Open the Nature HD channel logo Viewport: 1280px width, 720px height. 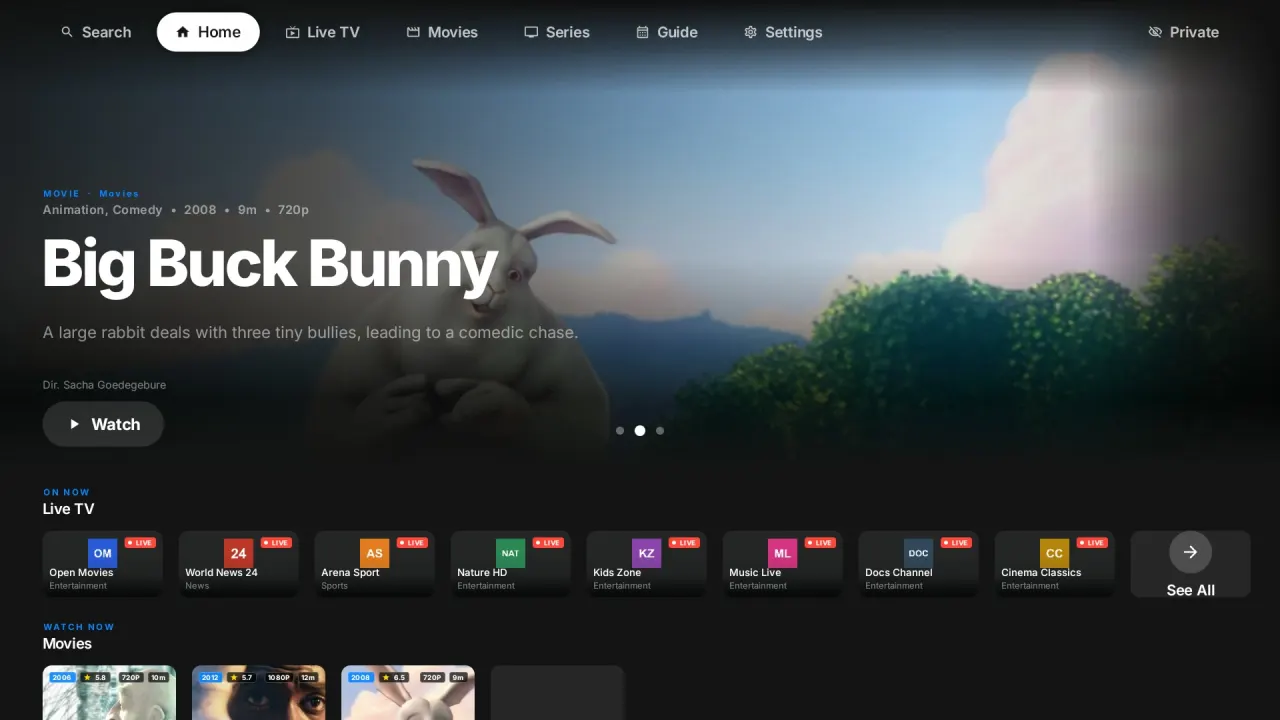(510, 553)
